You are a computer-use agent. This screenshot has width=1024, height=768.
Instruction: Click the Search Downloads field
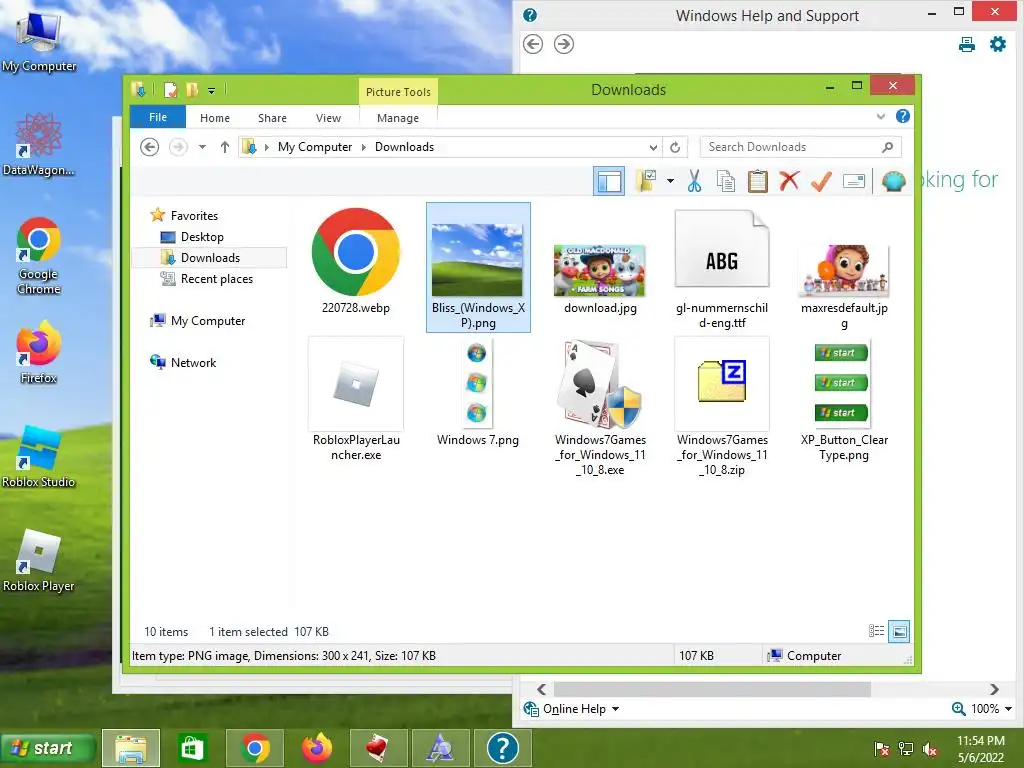click(800, 147)
